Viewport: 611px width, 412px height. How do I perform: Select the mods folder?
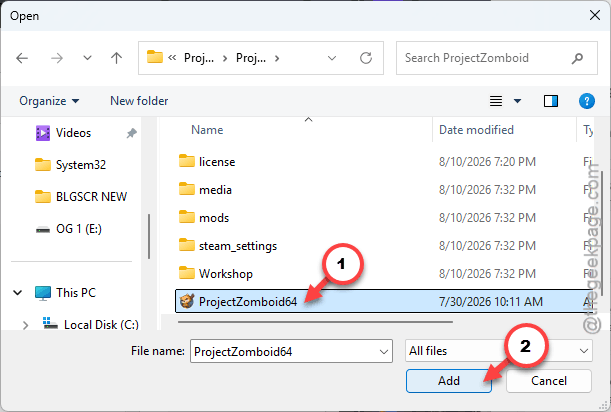tap(214, 218)
